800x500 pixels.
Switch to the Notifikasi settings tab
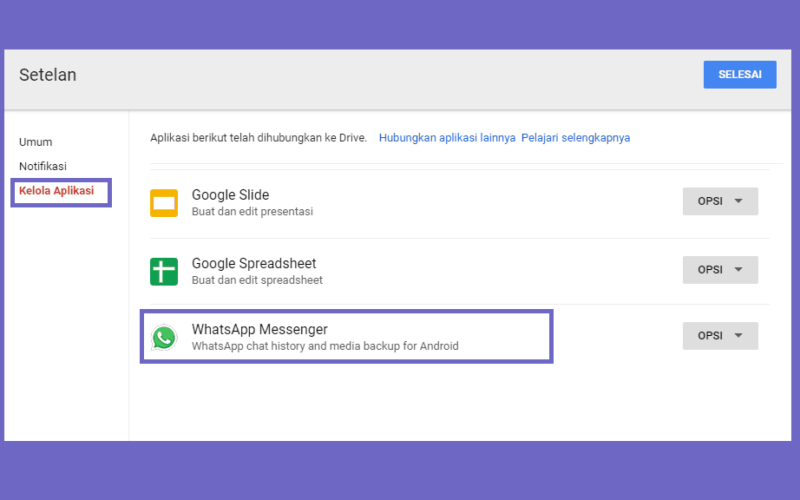click(43, 166)
